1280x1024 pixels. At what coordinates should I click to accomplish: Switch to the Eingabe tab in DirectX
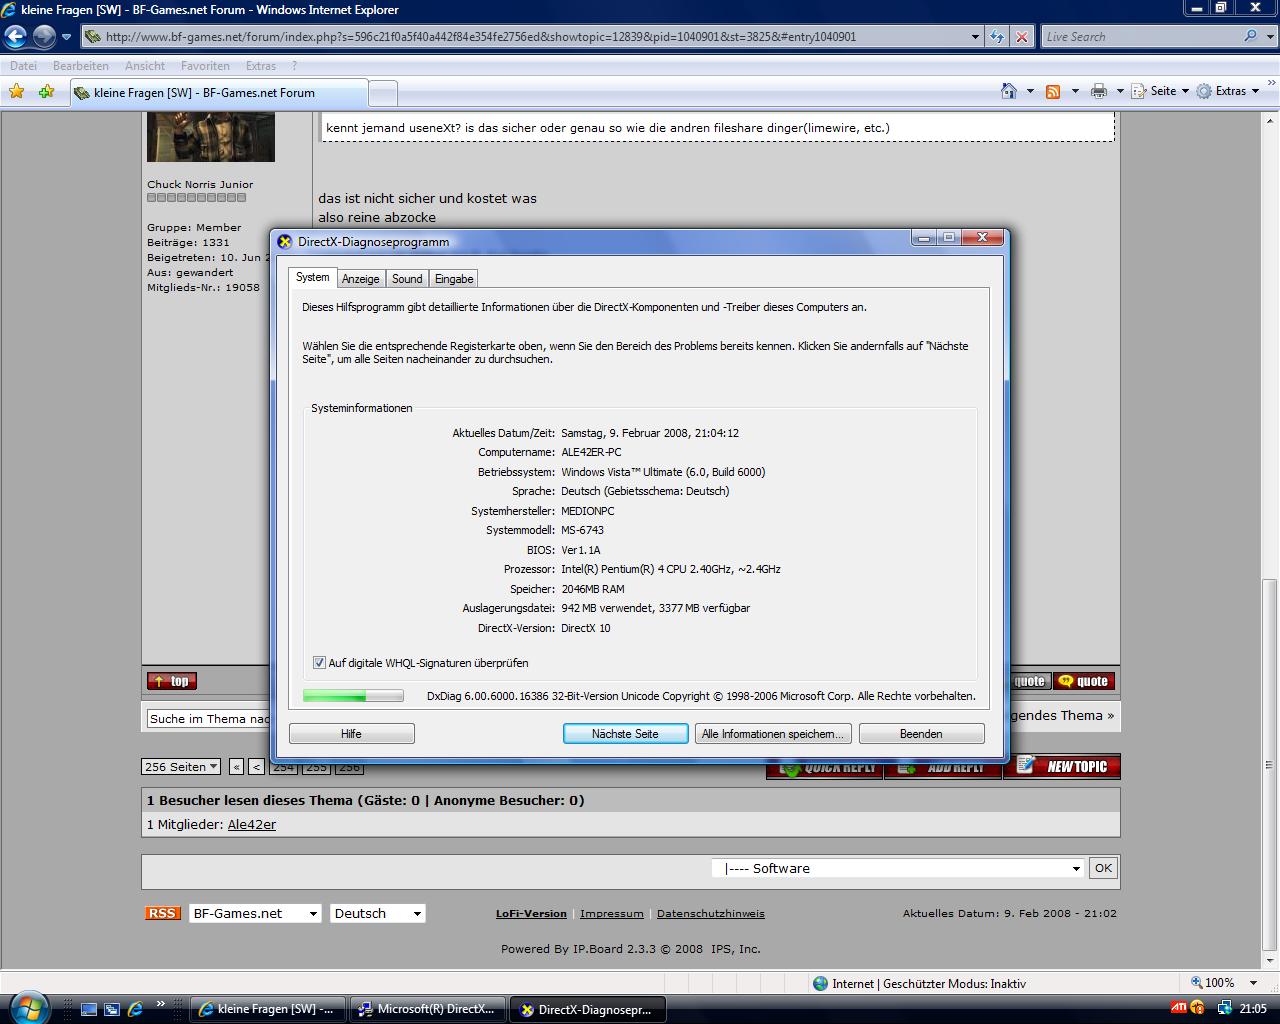(454, 279)
